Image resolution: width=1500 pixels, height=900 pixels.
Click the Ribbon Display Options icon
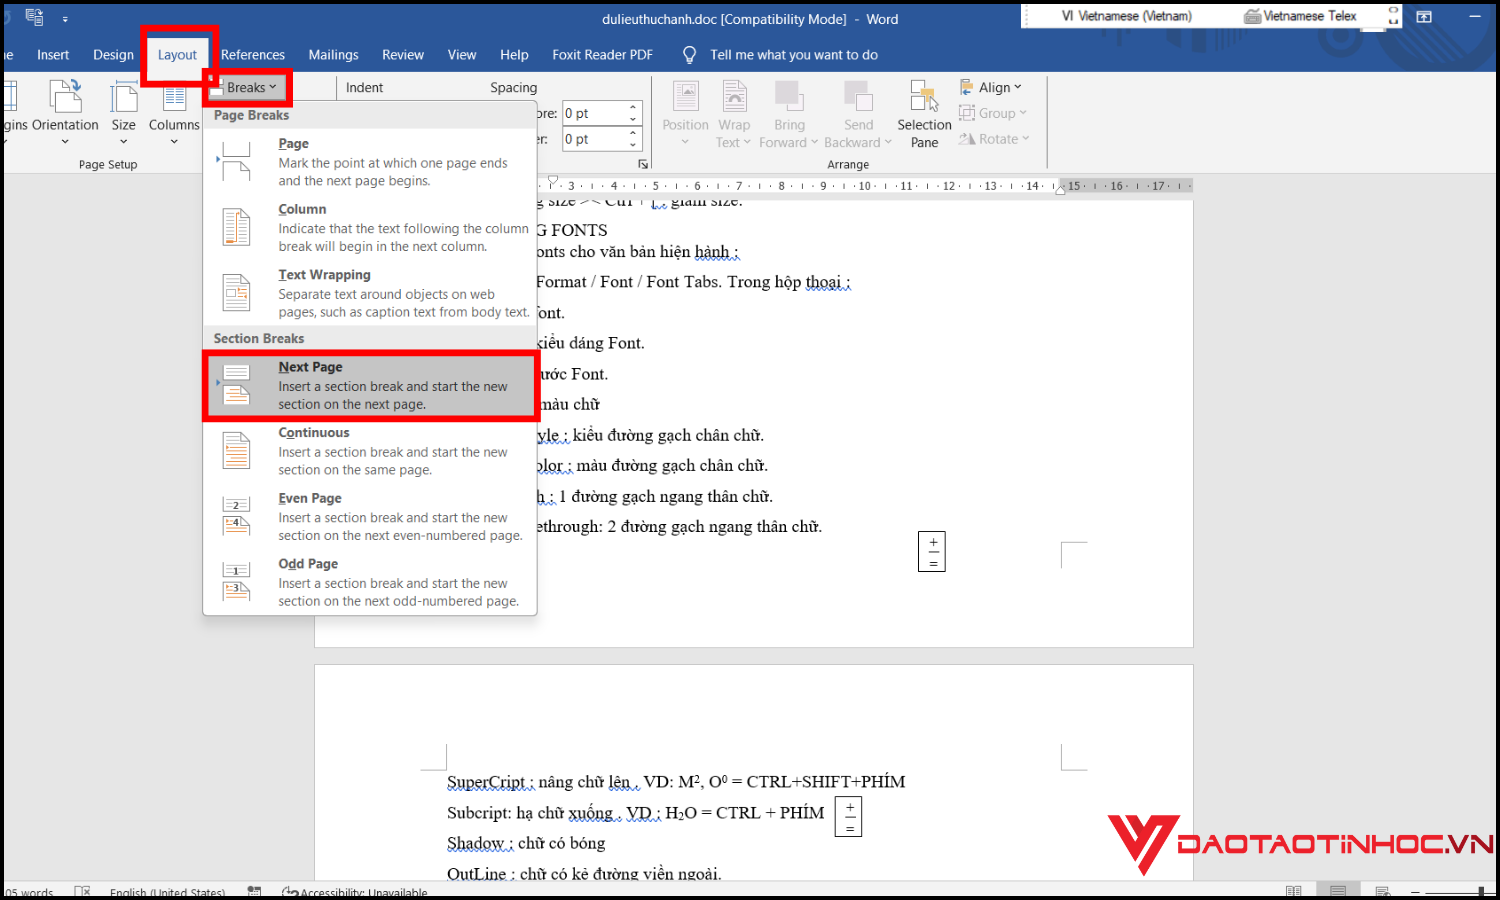click(x=1424, y=17)
